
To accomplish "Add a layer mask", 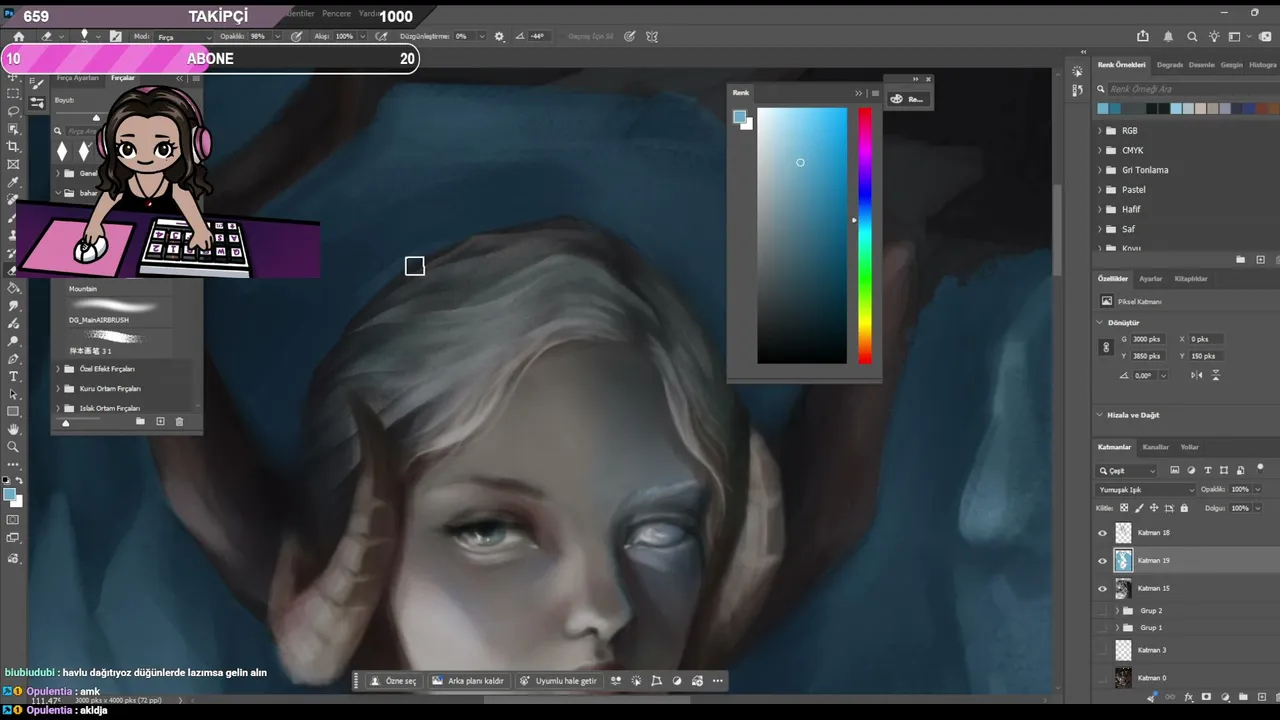I will click(1206, 697).
